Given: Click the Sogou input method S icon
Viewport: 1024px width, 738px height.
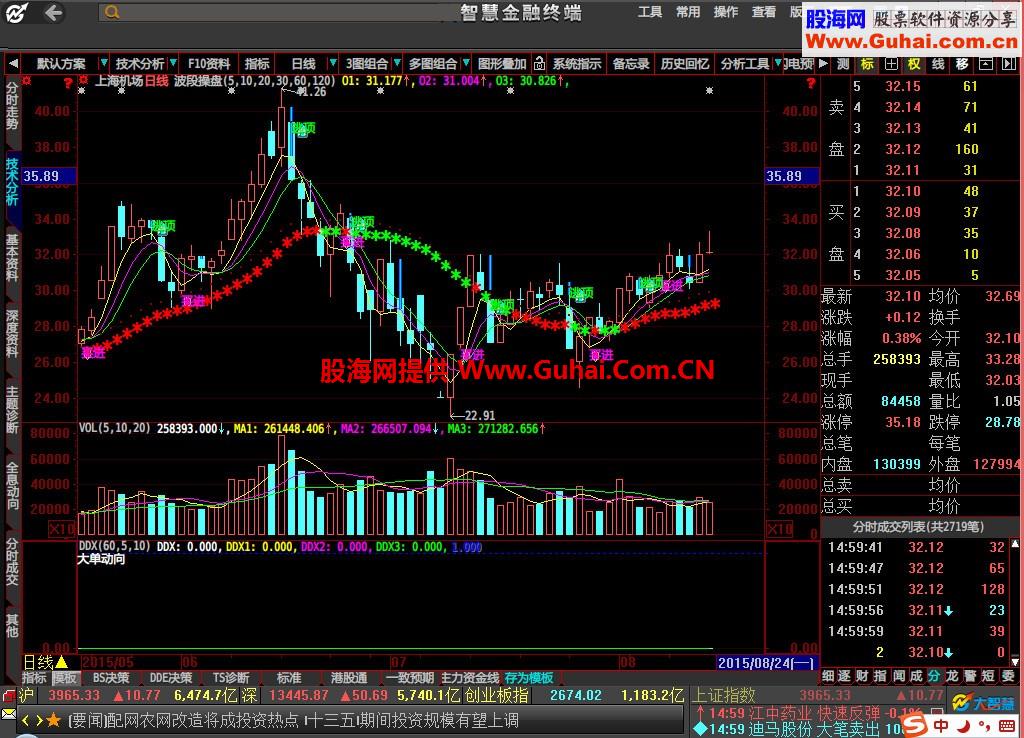Looking at the screenshot, I should (x=914, y=724).
